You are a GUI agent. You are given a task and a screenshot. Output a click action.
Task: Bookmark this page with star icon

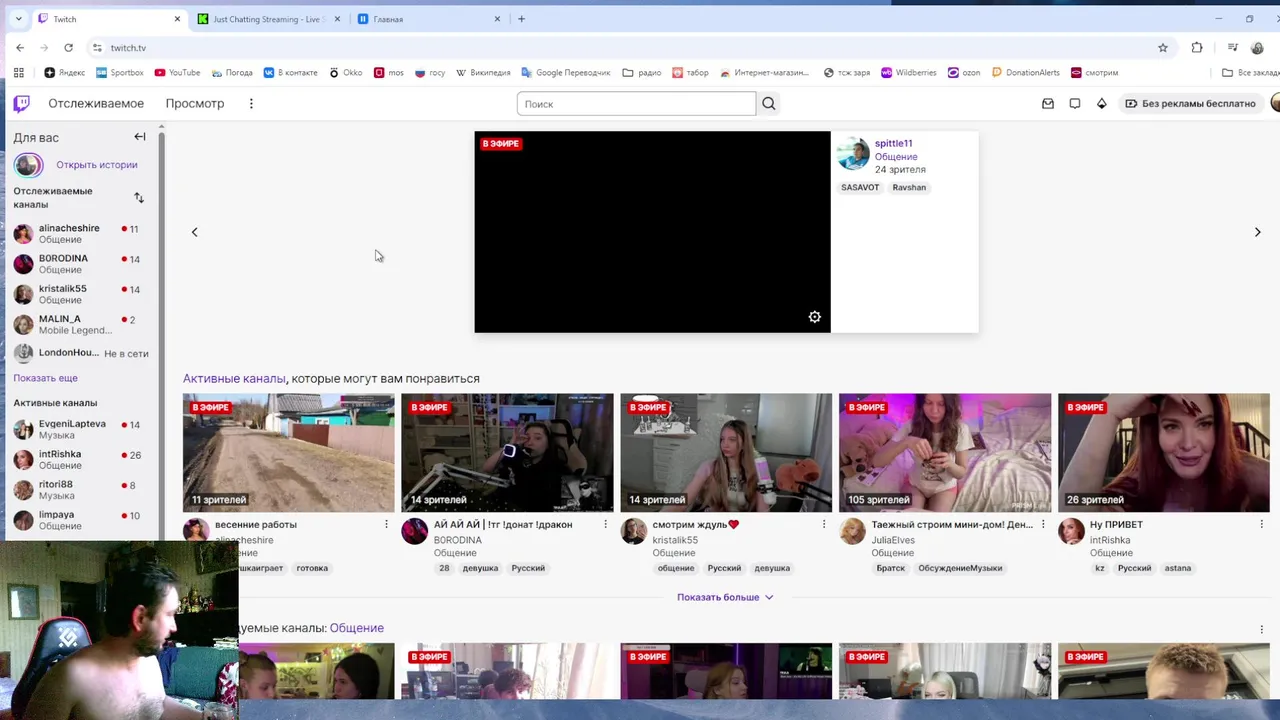click(1163, 47)
